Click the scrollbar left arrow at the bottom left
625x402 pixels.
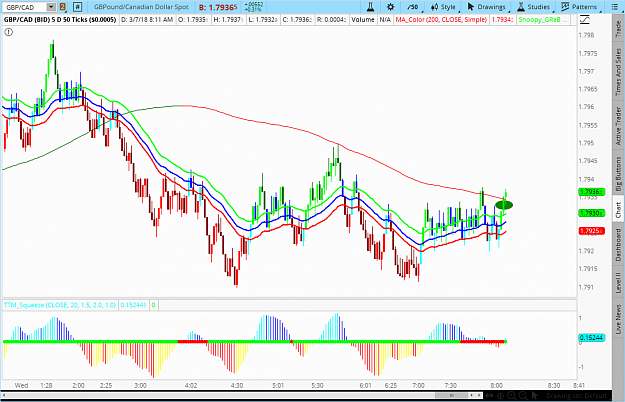pos(4,395)
